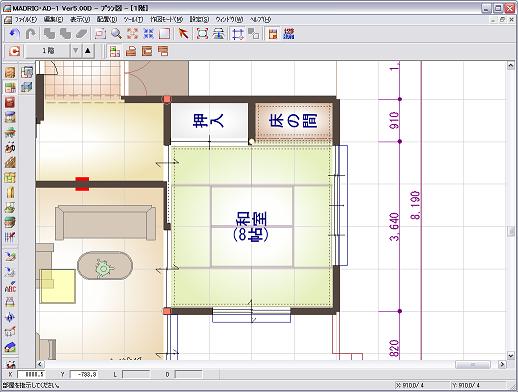Image resolution: width=518 pixels, height=392 pixels.
Task: Toggle the blue dimension grid icon
Action: point(238,34)
